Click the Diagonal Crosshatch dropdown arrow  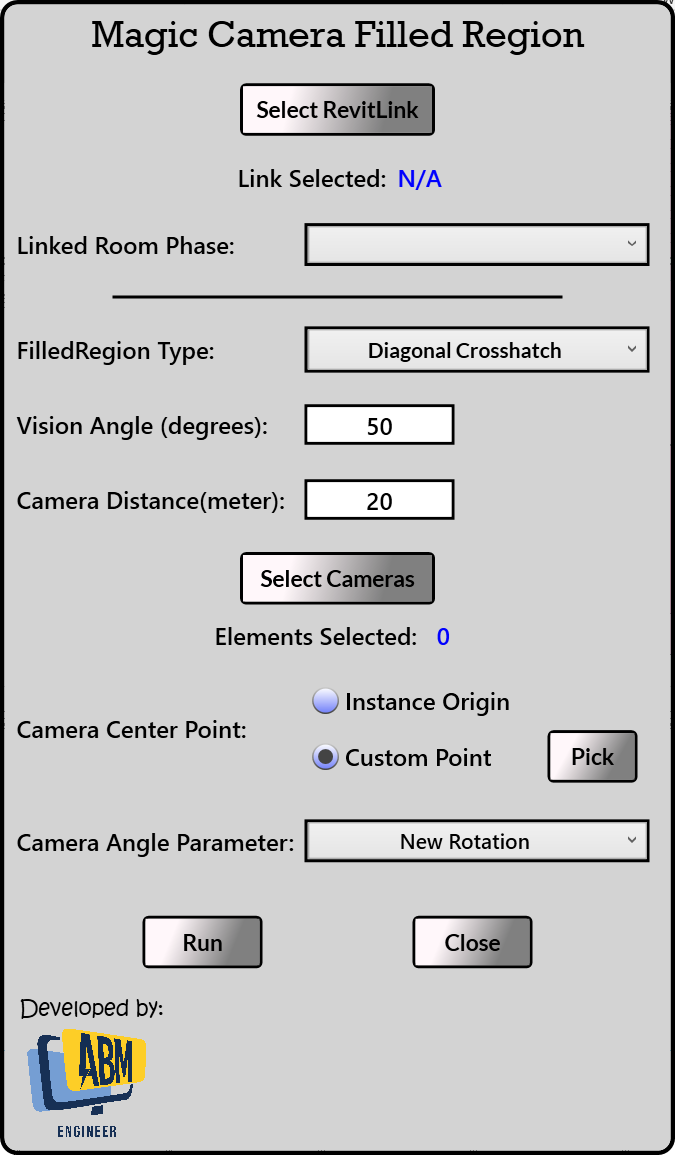[631, 349]
